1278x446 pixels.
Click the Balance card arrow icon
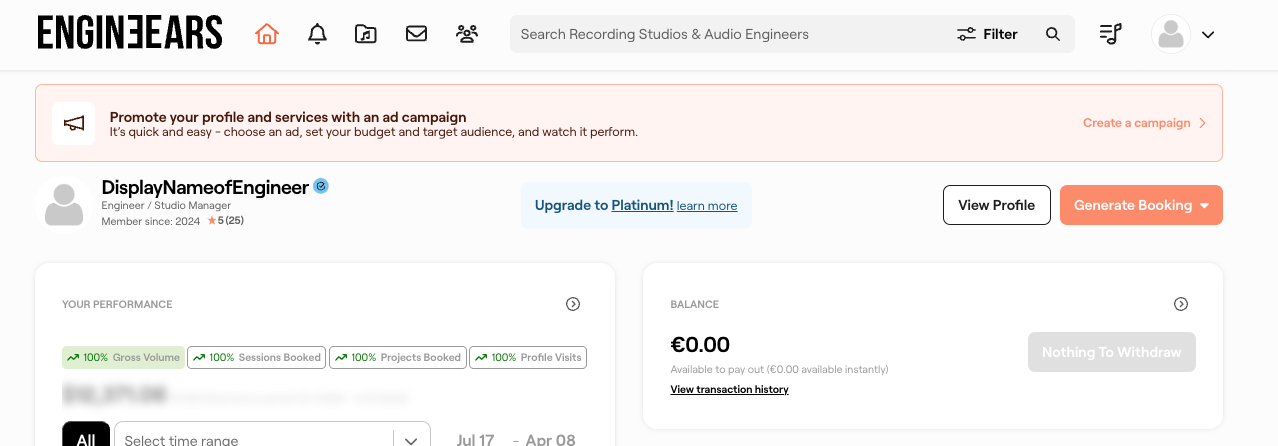click(x=1181, y=304)
